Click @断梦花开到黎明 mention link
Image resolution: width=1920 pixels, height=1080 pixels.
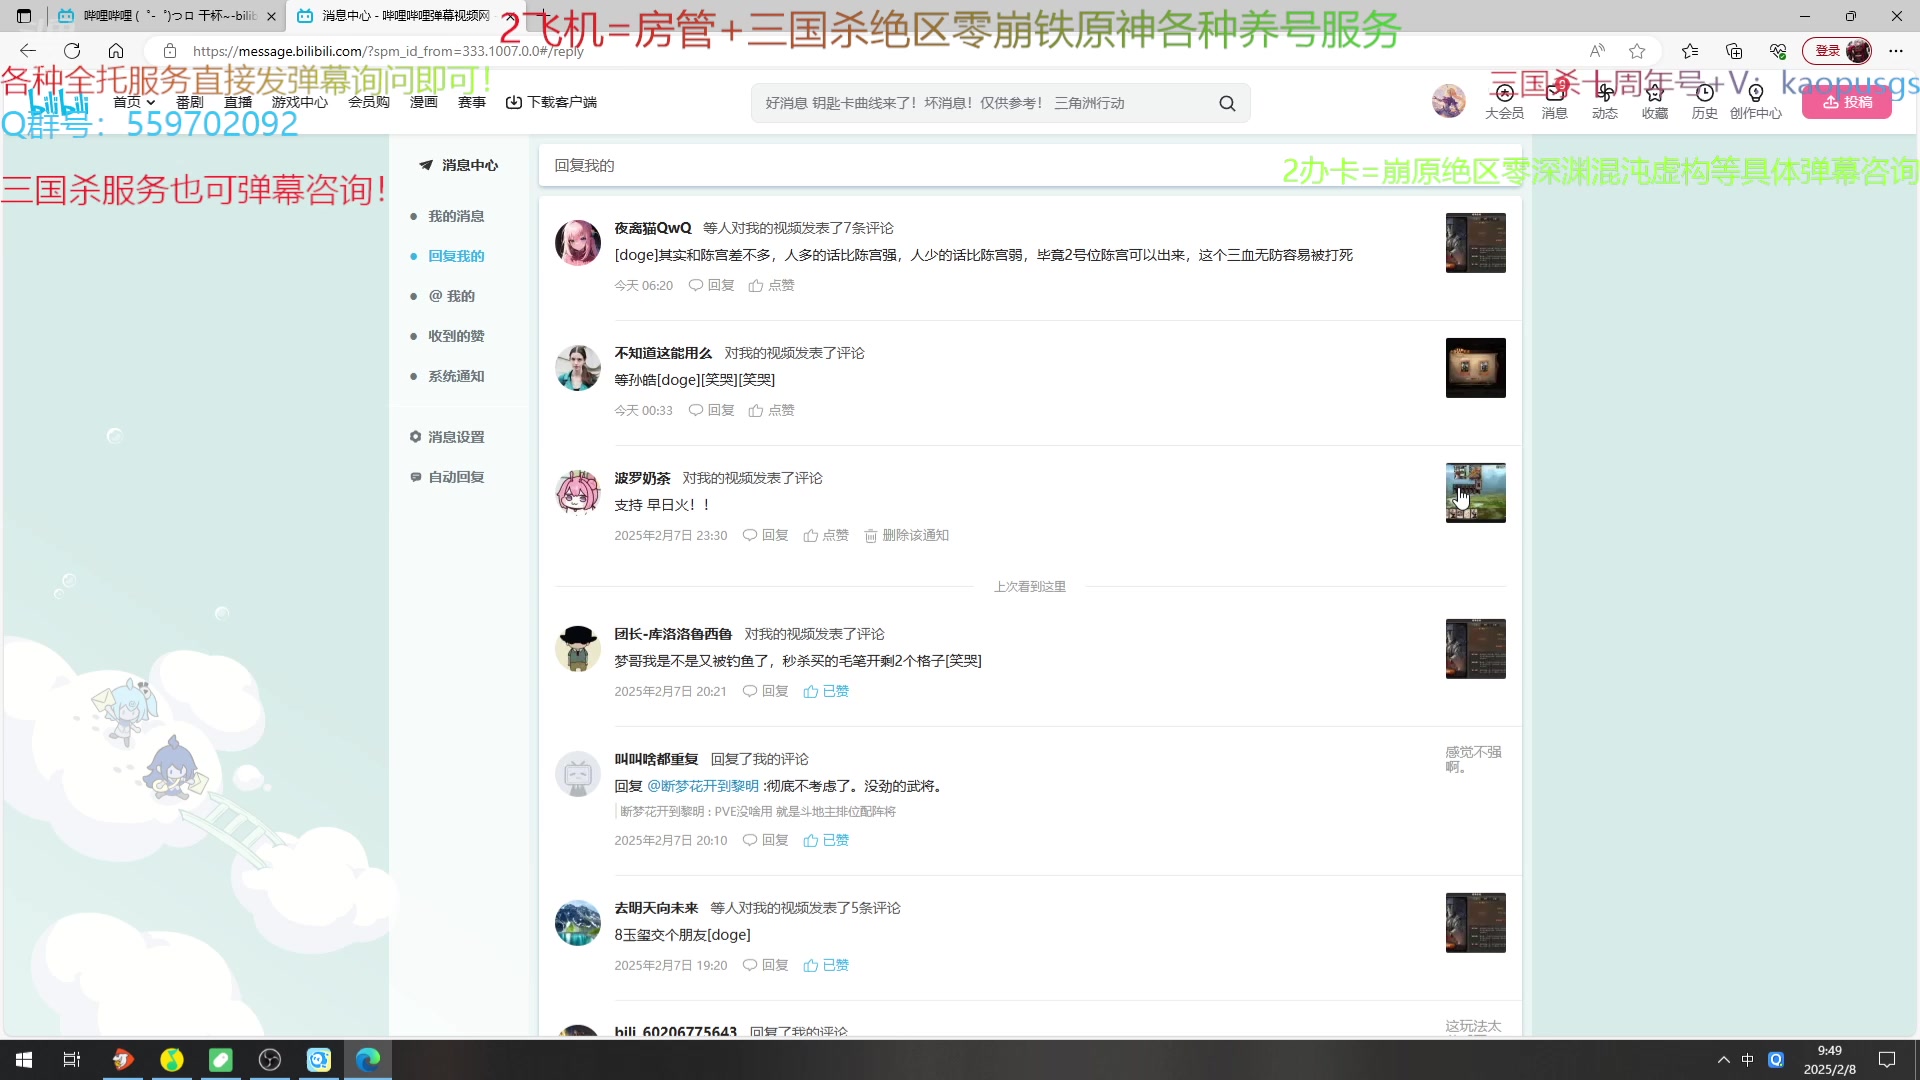point(703,786)
